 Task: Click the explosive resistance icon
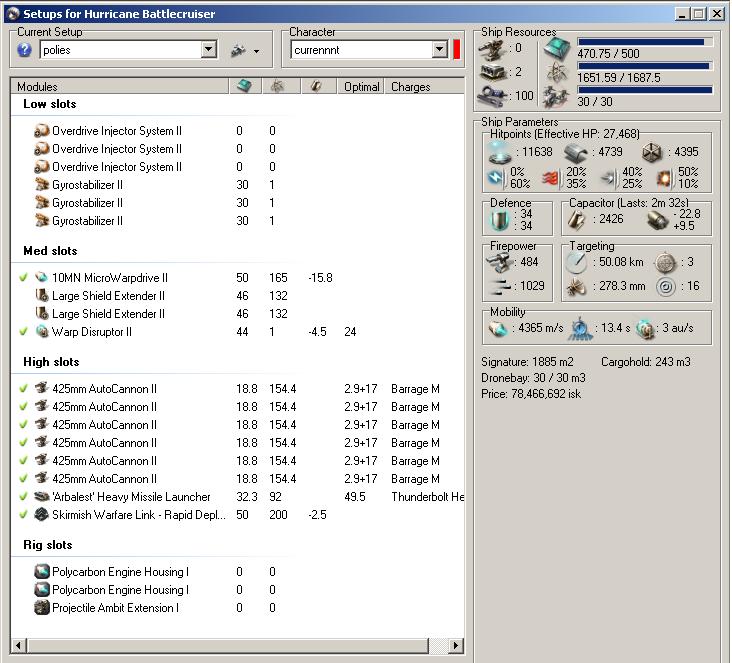point(665,178)
